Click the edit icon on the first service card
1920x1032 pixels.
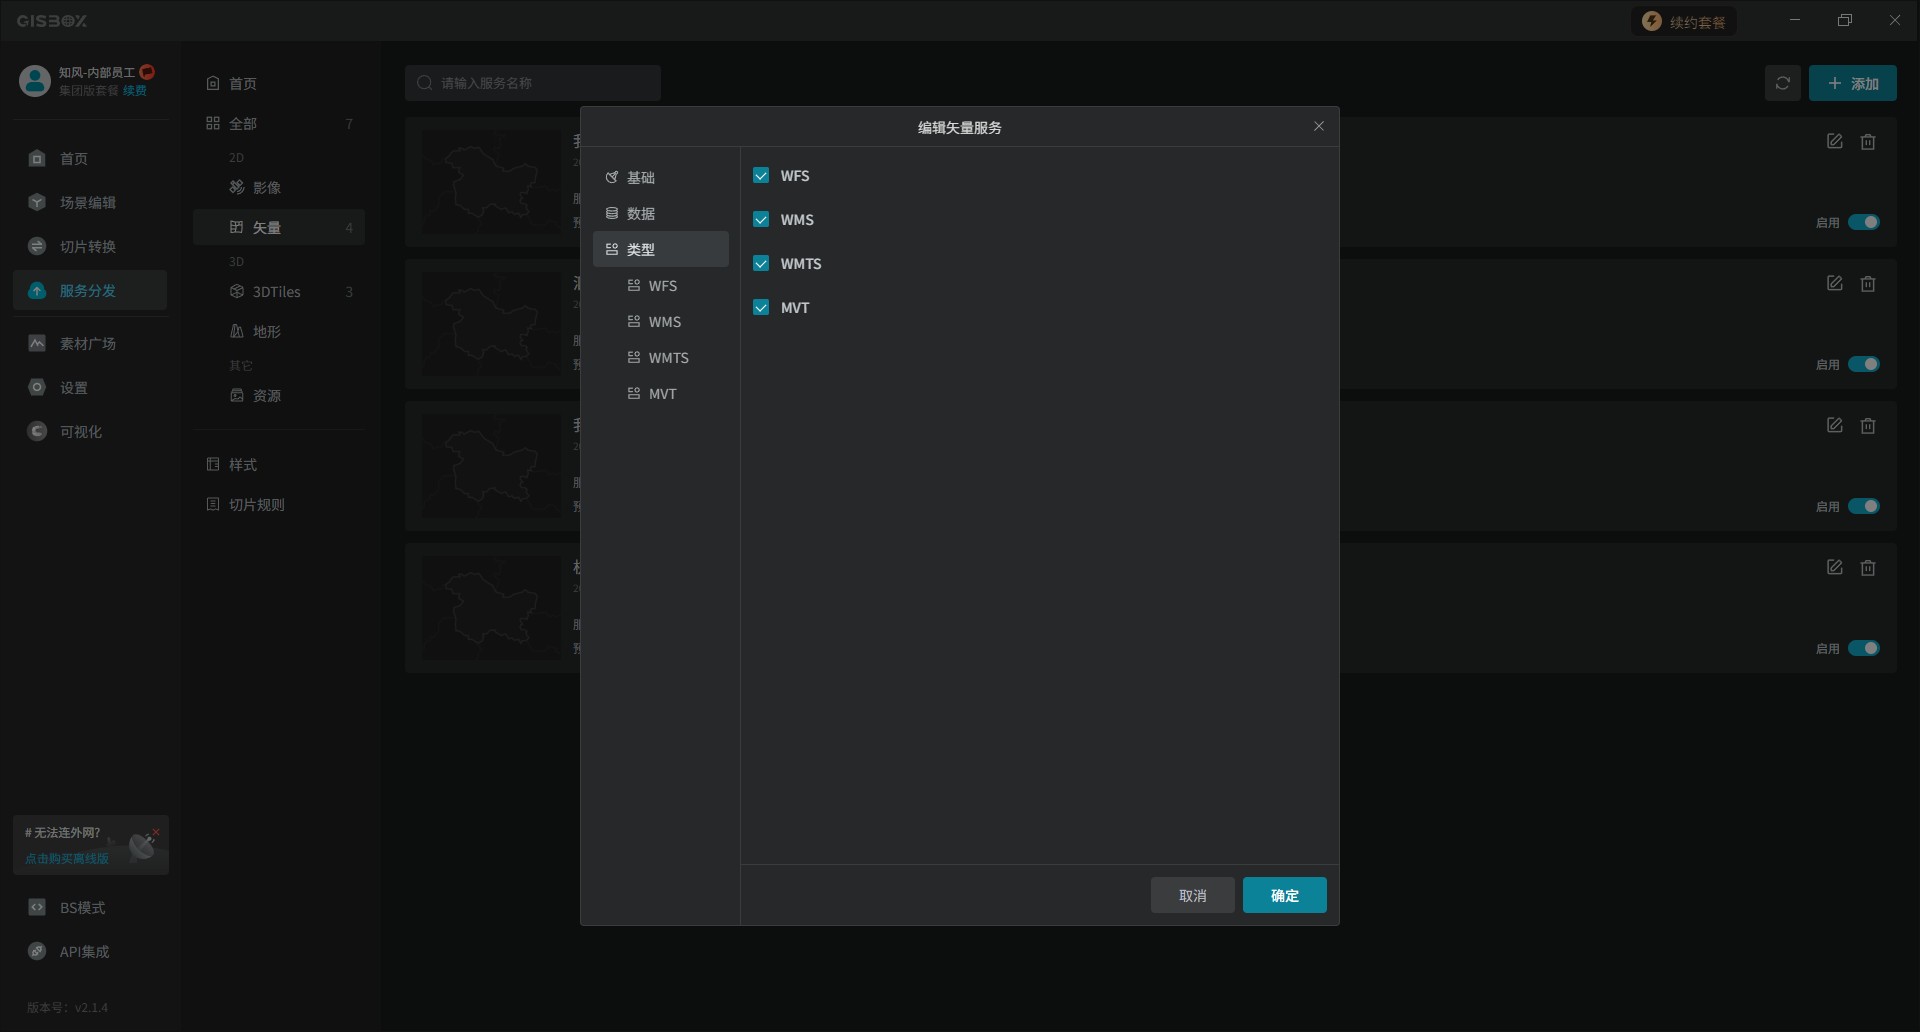tap(1834, 142)
